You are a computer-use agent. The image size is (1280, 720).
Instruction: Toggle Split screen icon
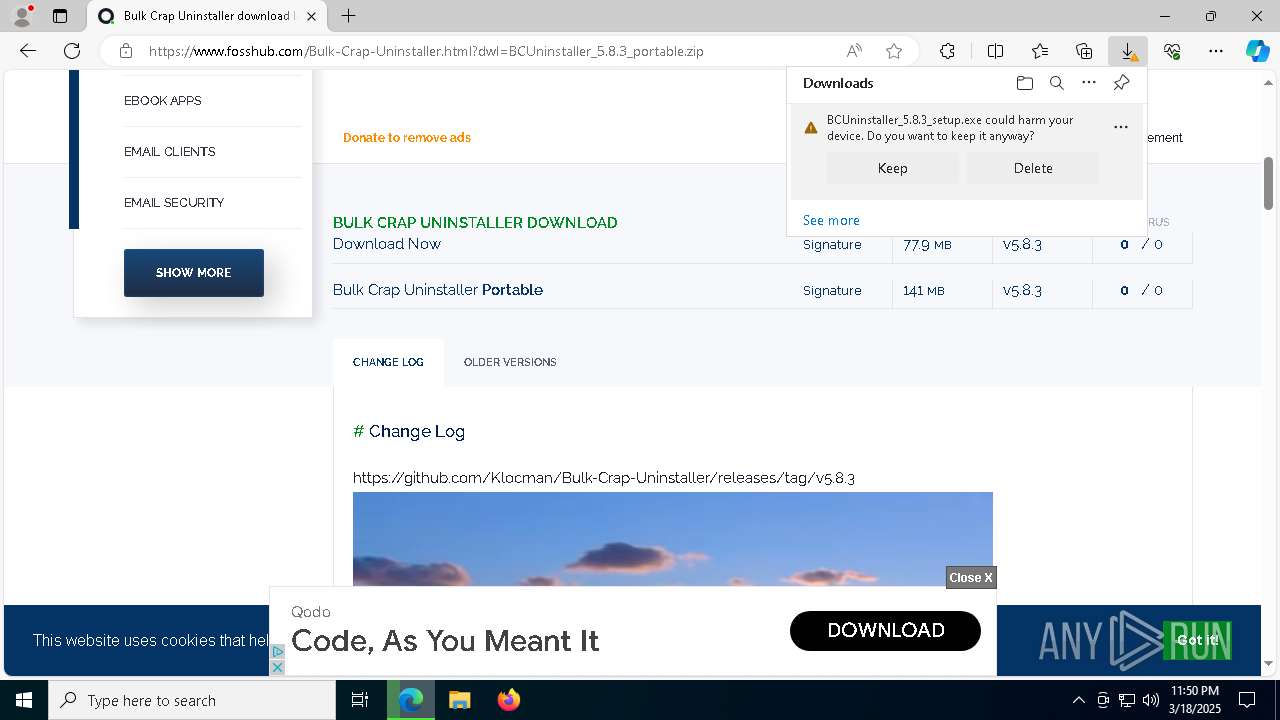(995, 51)
